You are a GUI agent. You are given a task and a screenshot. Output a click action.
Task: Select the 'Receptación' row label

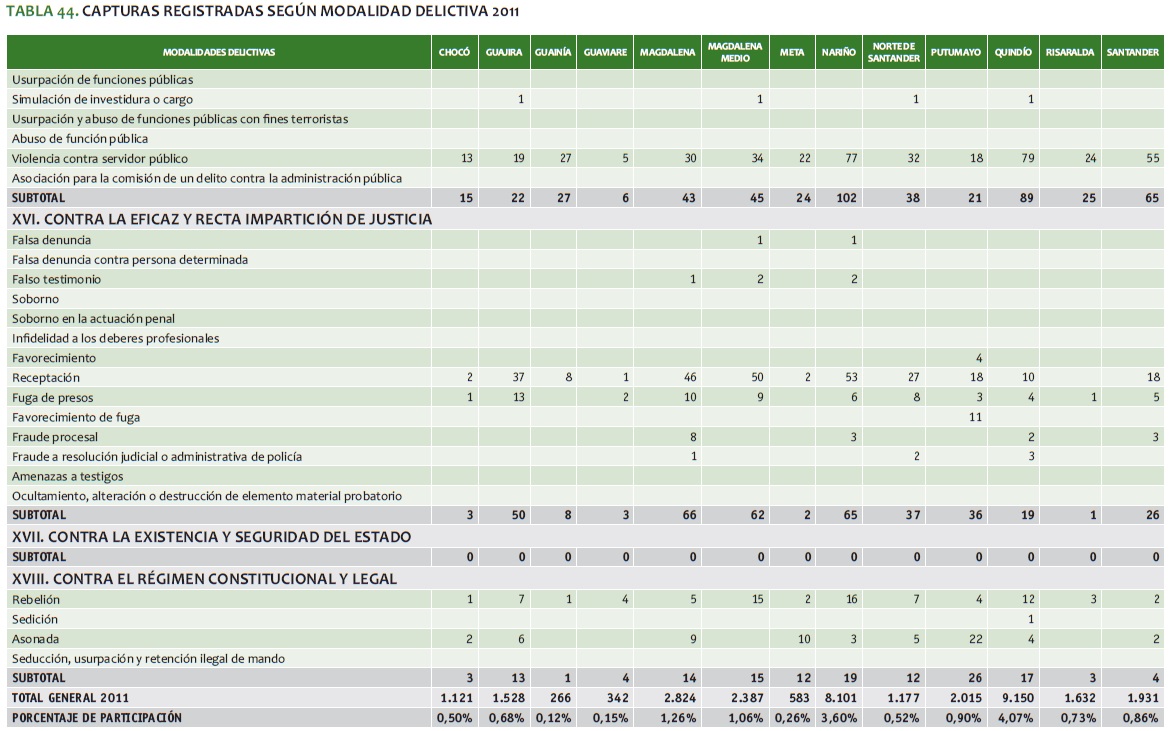pyautogui.click(x=46, y=378)
